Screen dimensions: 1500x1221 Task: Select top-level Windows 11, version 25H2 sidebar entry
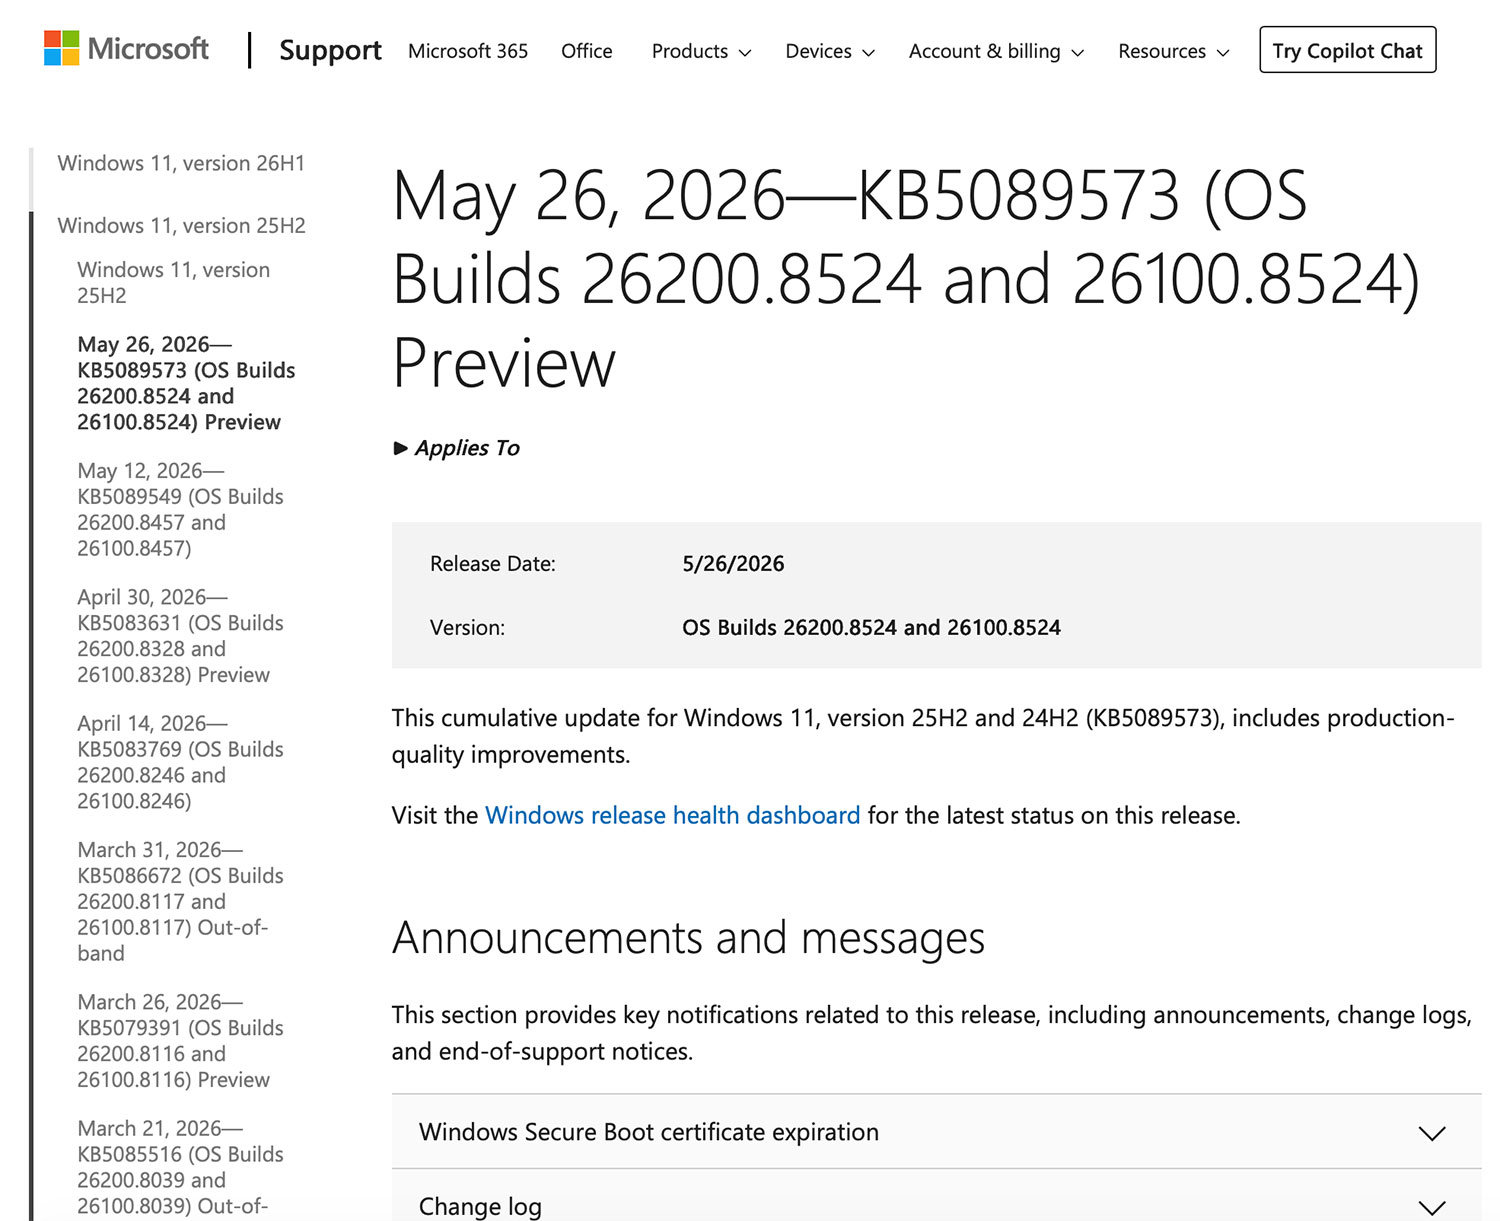(181, 225)
